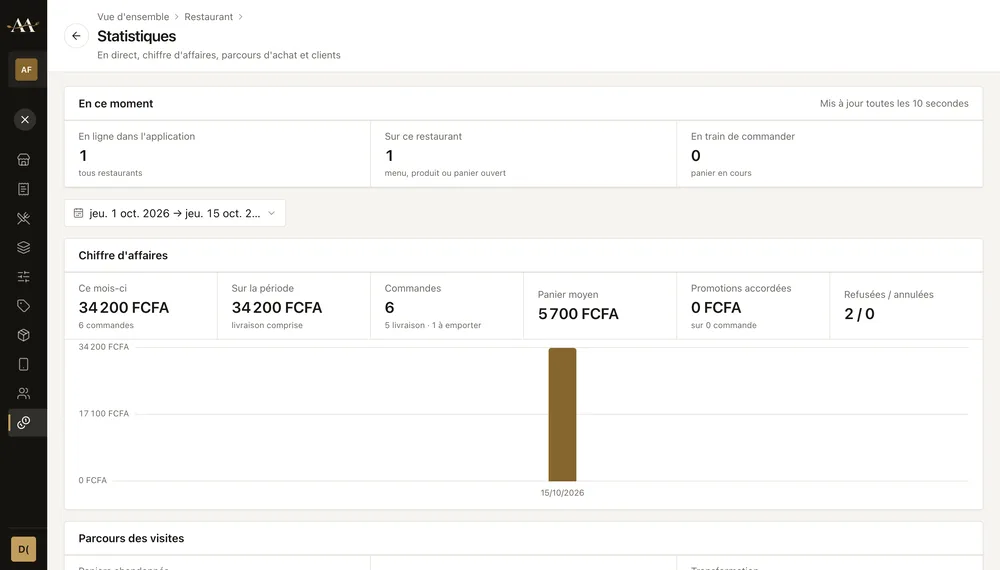Click 'Commandes' count card
Screen dimensions: 1000x570
447,306
